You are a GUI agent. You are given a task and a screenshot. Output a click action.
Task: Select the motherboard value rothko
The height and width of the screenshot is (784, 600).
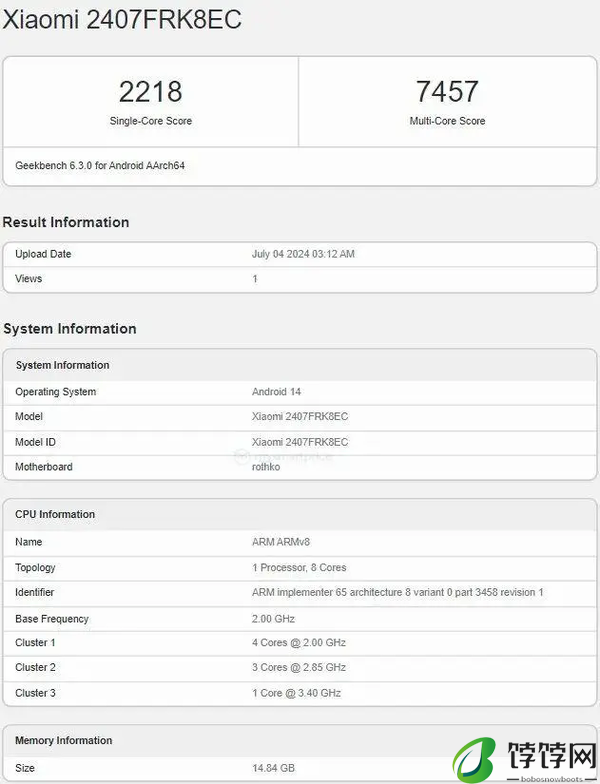(x=266, y=467)
